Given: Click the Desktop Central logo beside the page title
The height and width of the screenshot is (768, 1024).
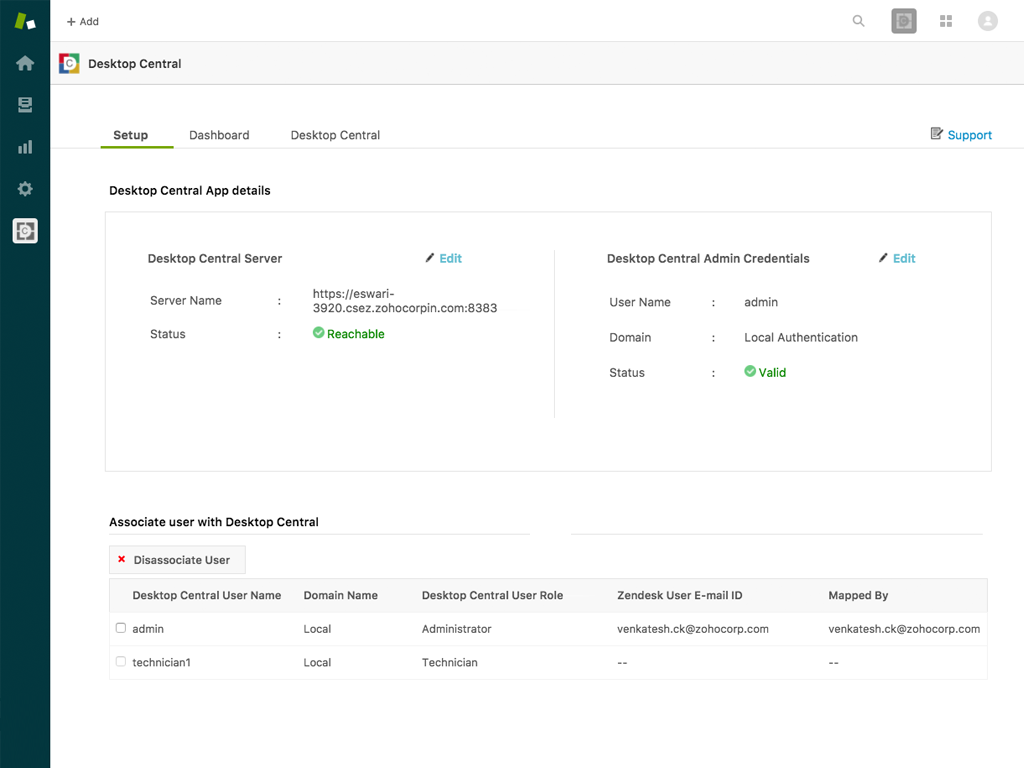Looking at the screenshot, I should pos(69,63).
